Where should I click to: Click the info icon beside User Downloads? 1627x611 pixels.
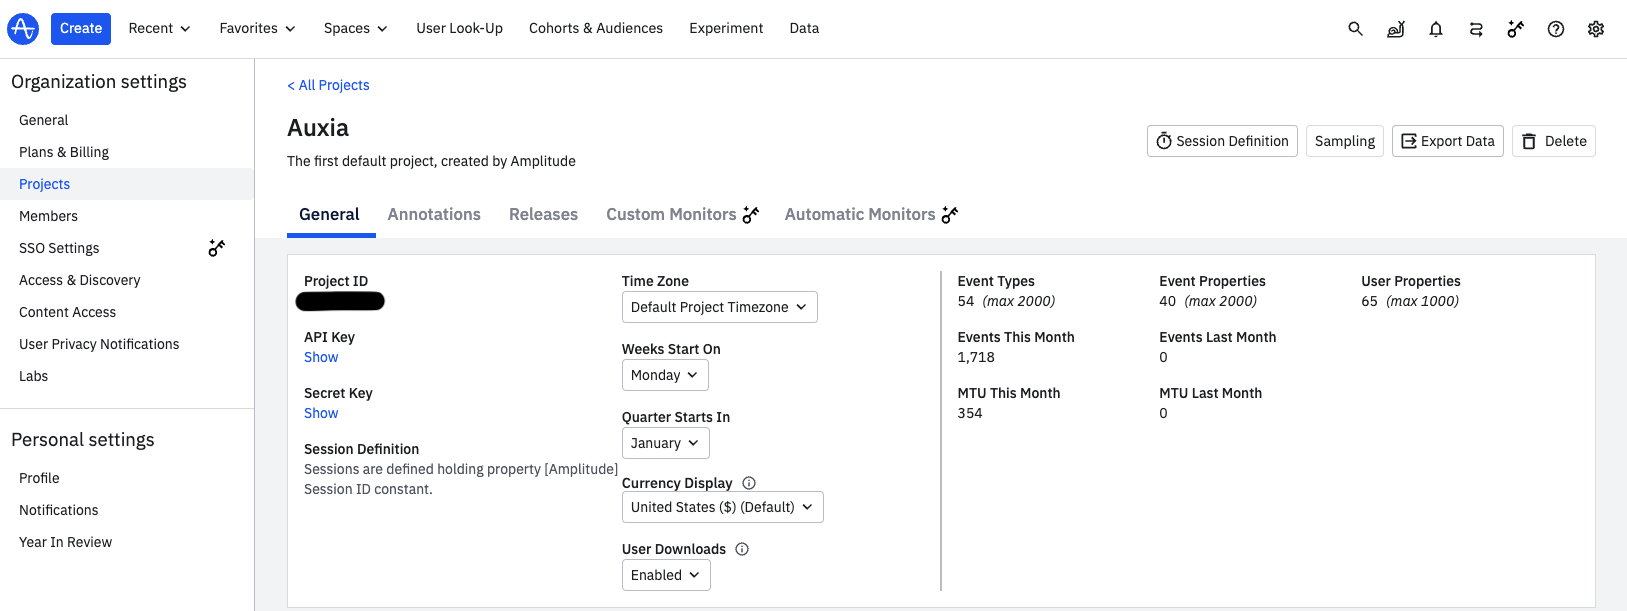[x=742, y=549]
